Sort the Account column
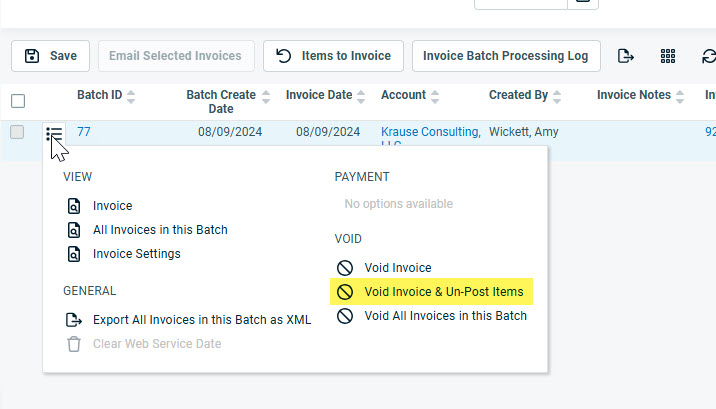This screenshot has width=716, height=409. click(435, 96)
